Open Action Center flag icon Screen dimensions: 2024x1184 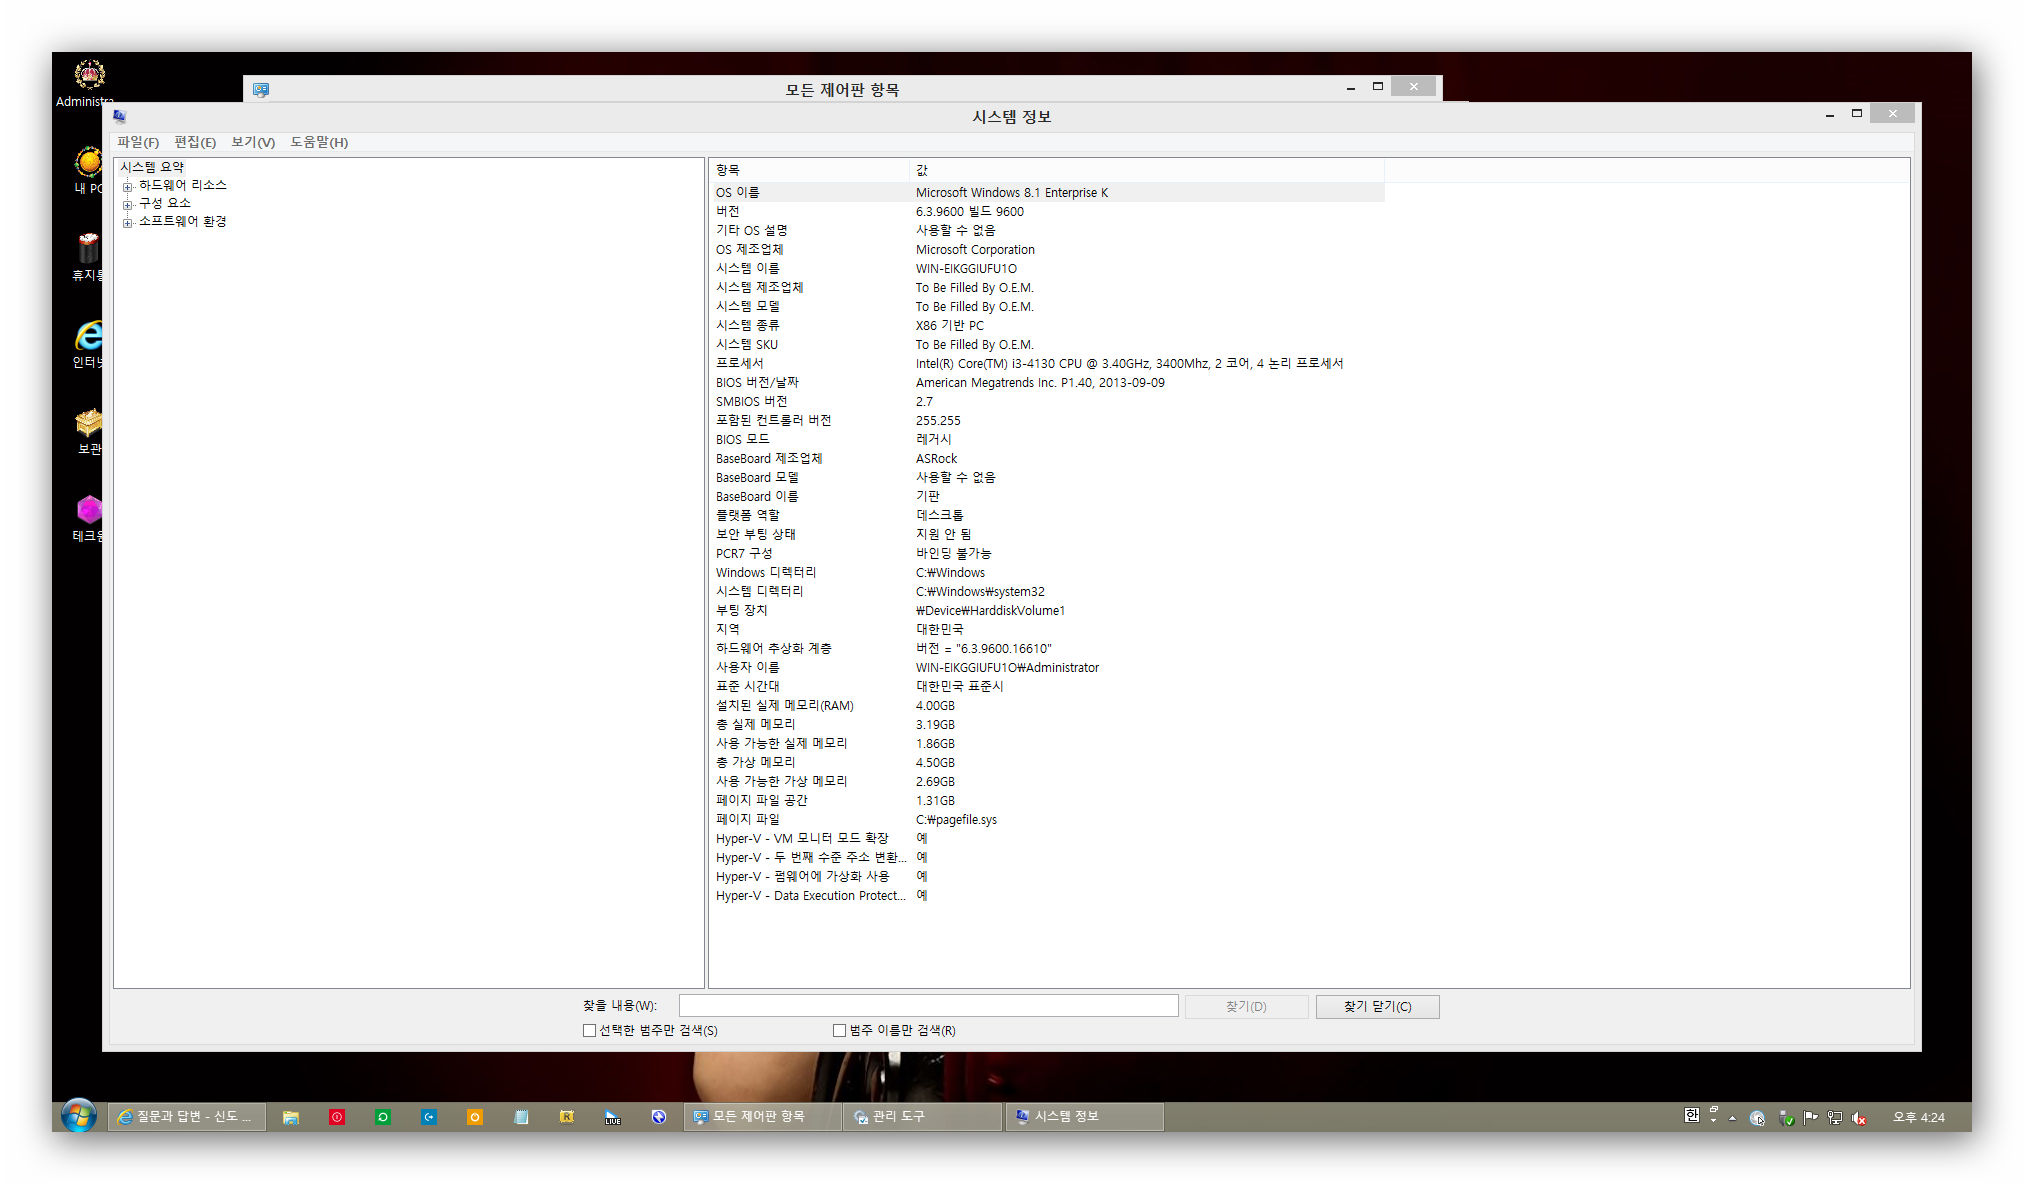pos(1810,1117)
